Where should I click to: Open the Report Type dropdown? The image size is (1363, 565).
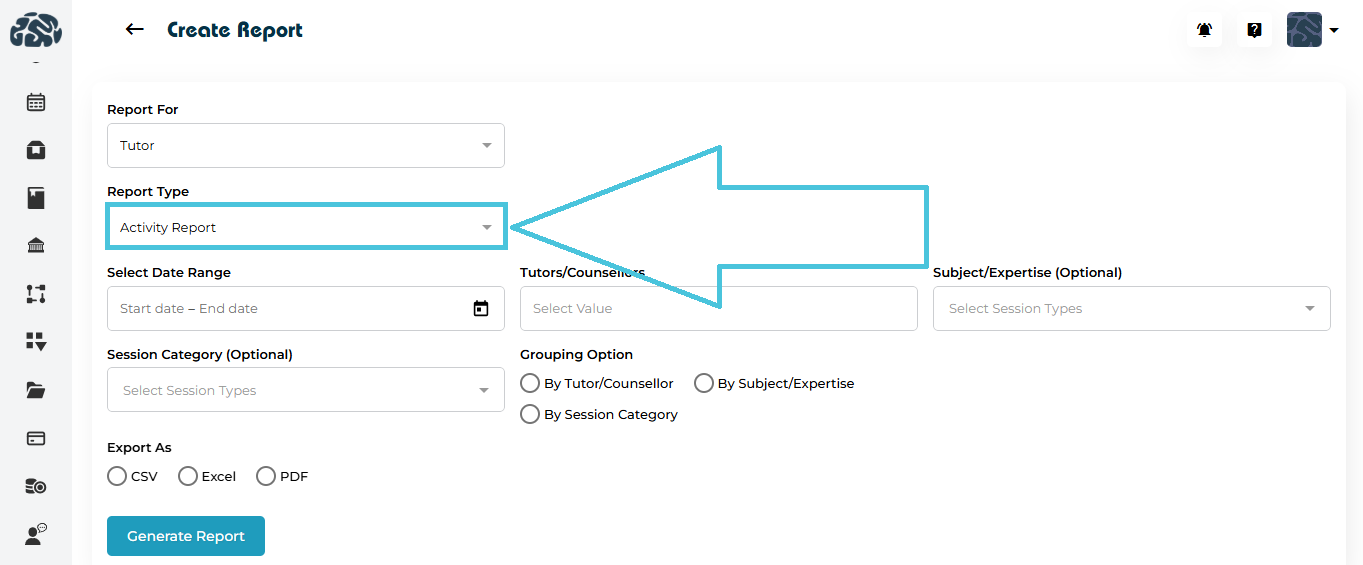(305, 228)
